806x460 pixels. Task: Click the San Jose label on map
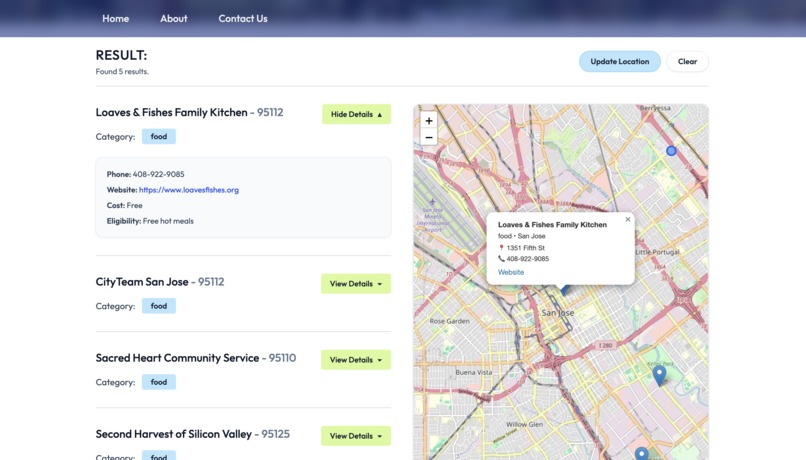pyautogui.click(x=558, y=312)
